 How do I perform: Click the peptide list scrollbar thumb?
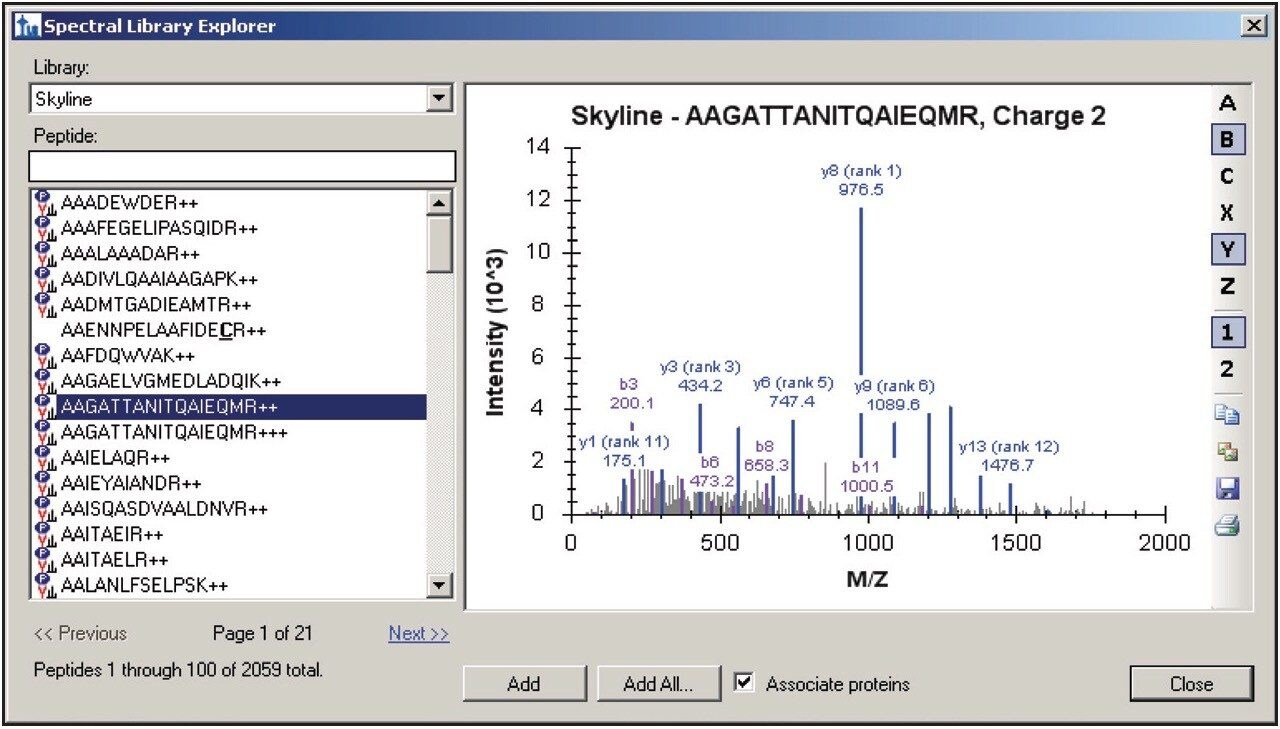[x=439, y=244]
